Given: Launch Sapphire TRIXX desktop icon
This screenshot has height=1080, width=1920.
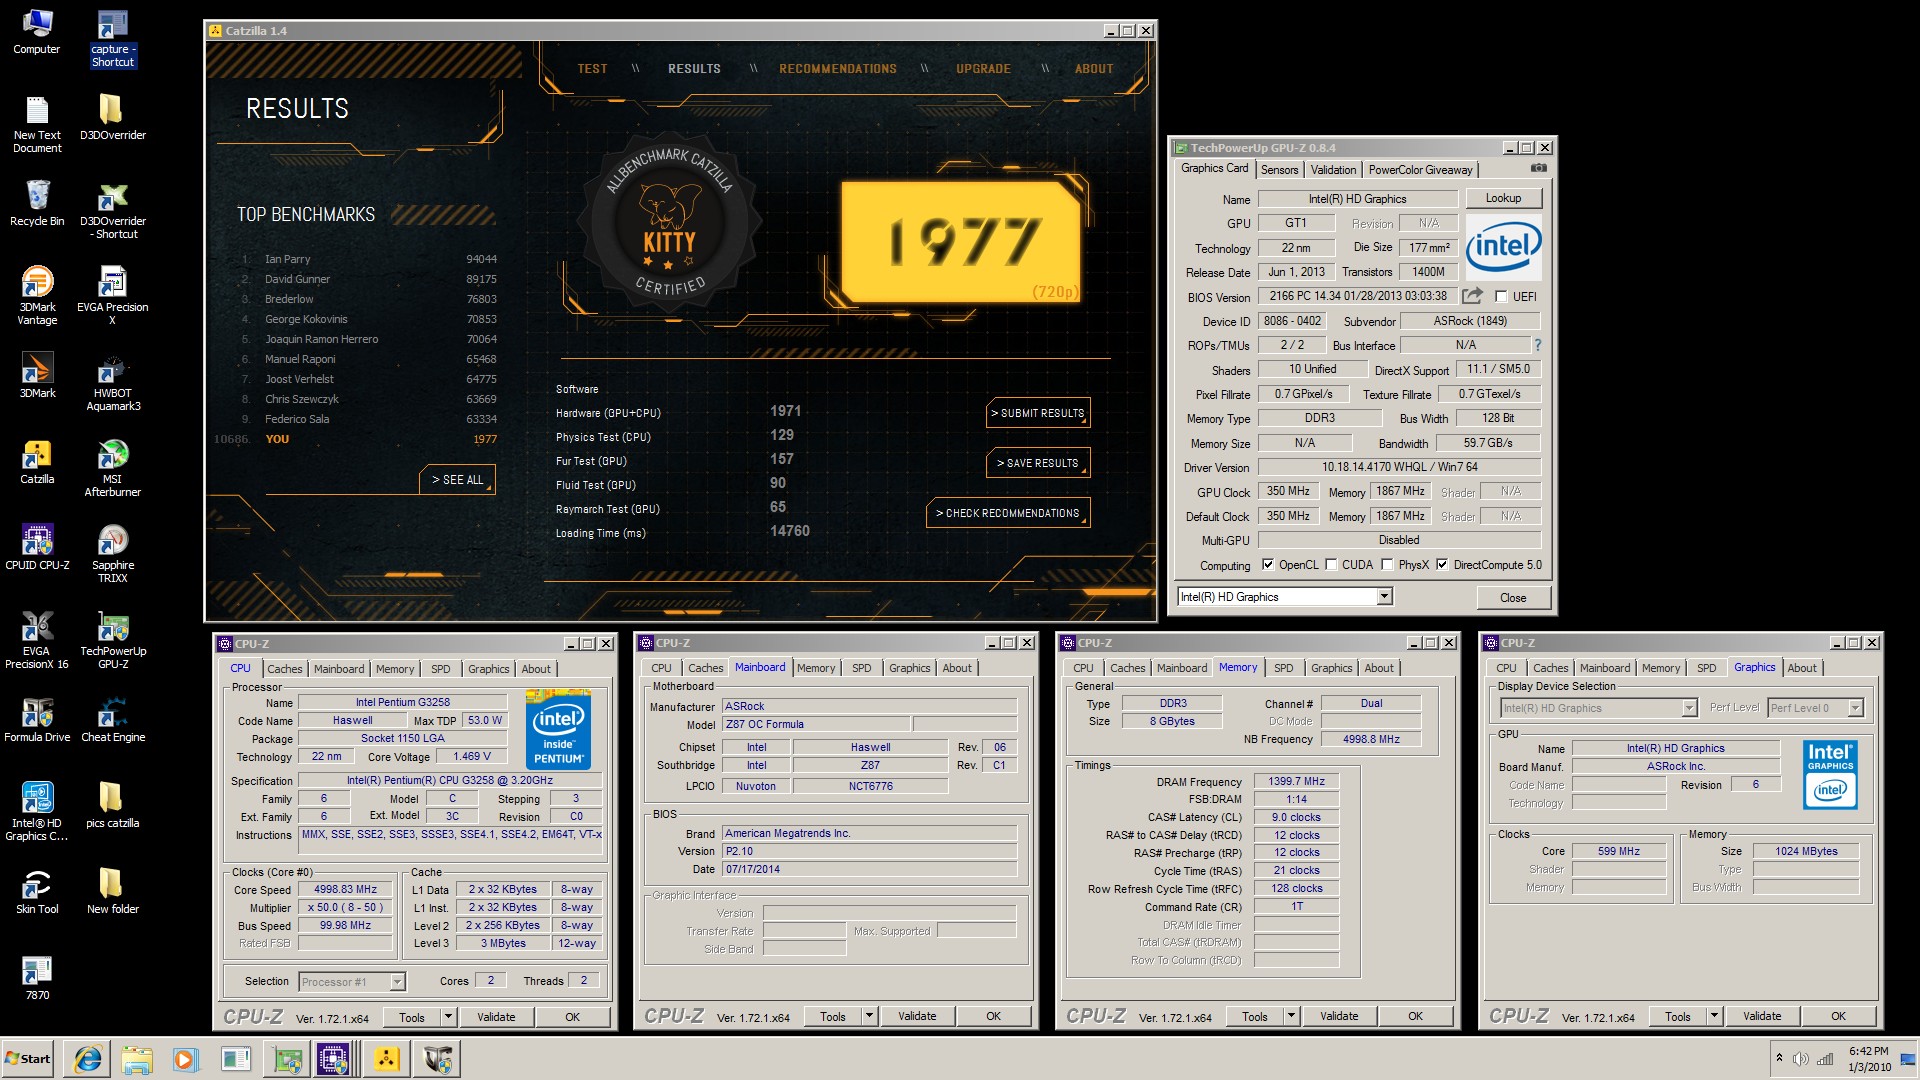Looking at the screenshot, I should 112,554.
